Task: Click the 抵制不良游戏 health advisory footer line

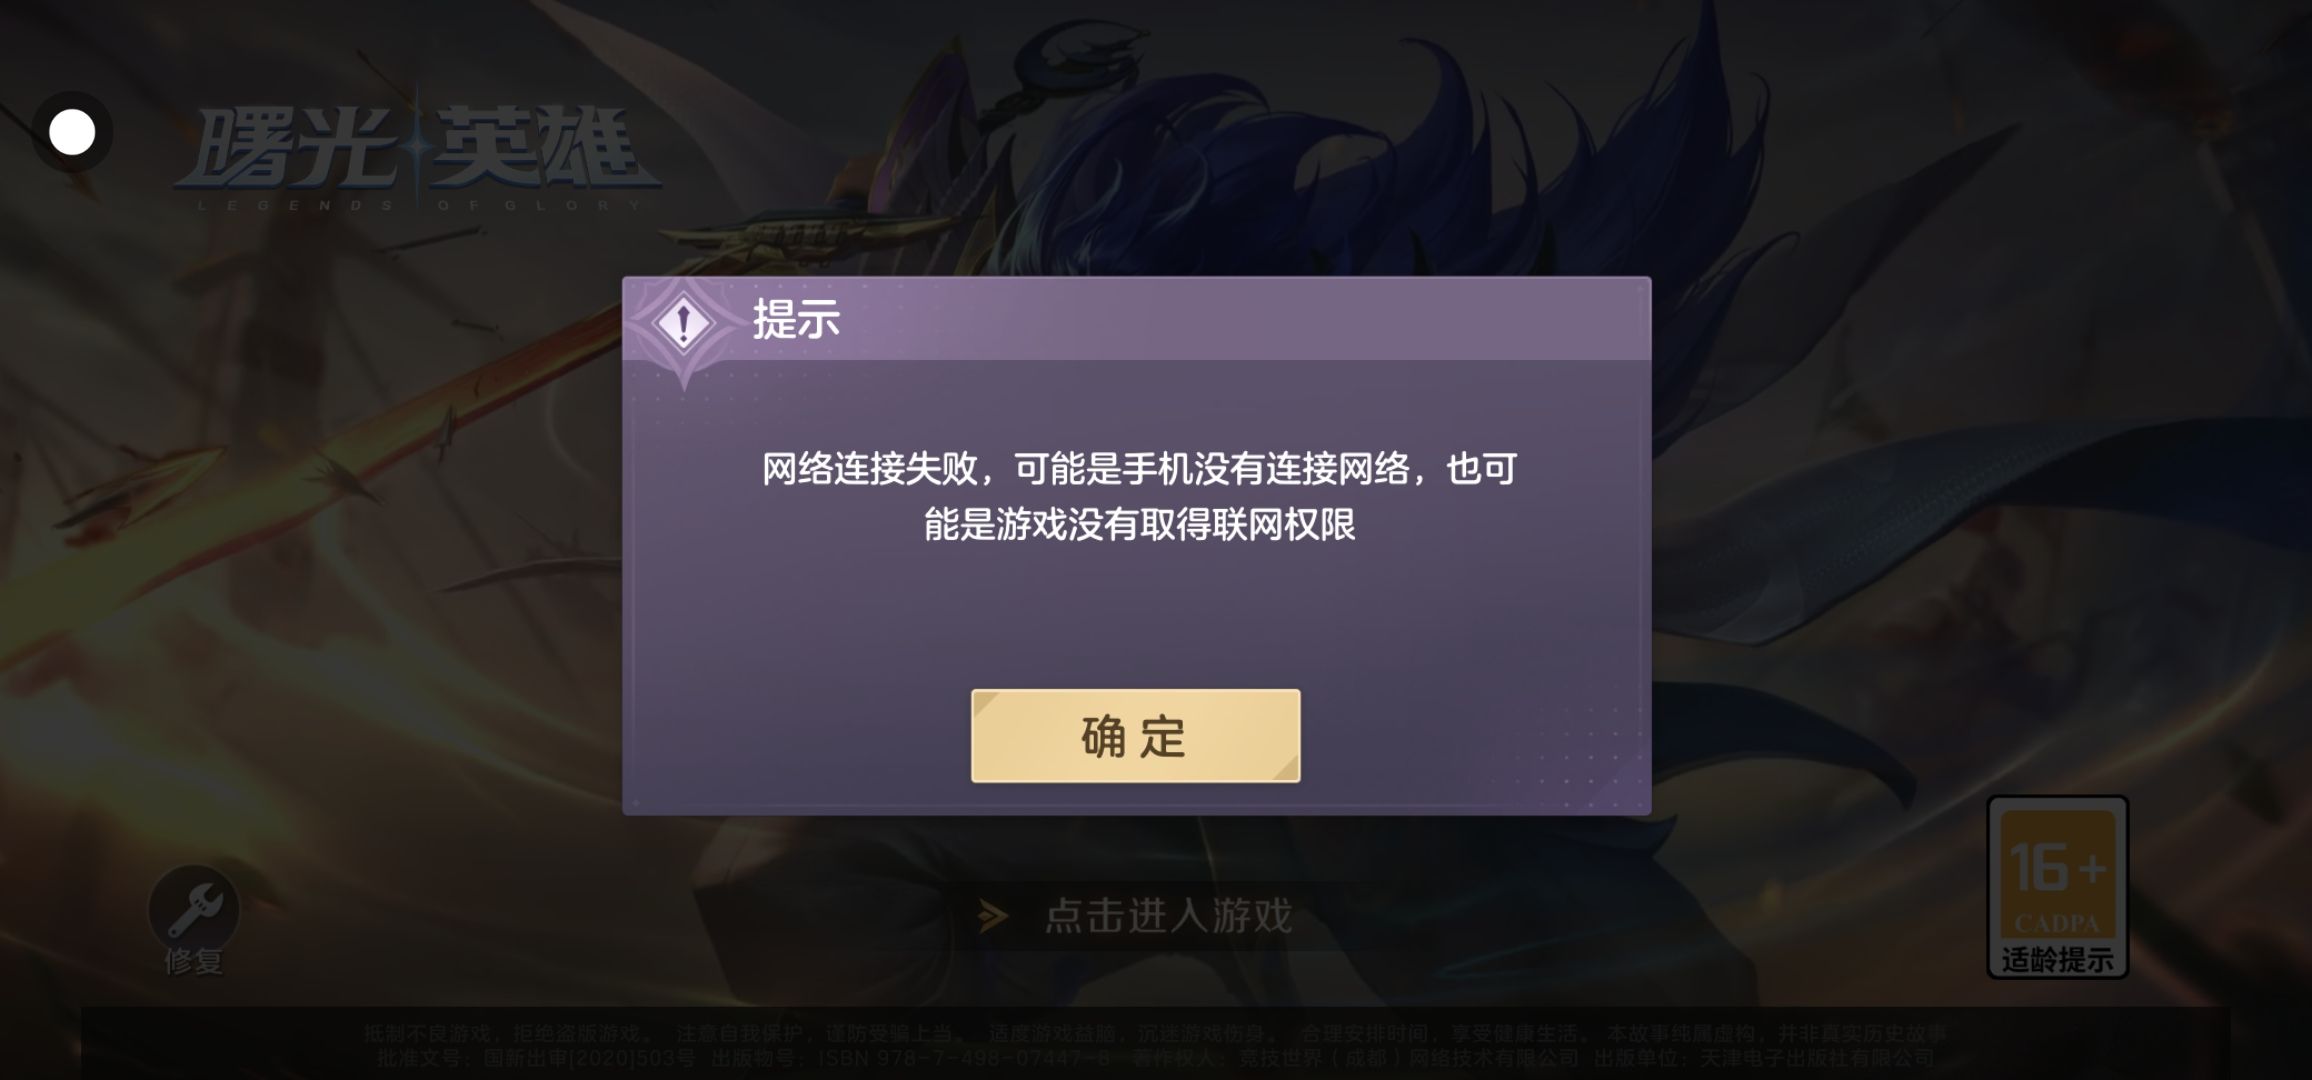Action: (x=1155, y=1033)
